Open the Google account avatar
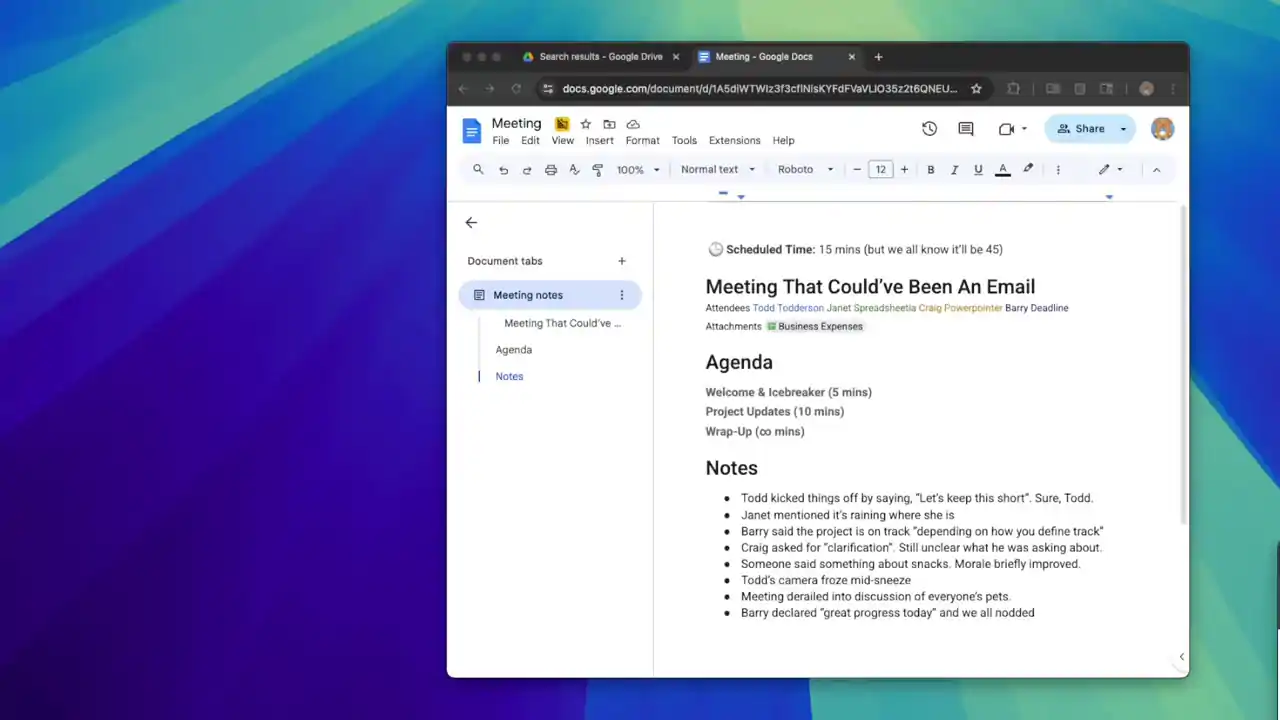Image resolution: width=1280 pixels, height=720 pixels. (x=1162, y=129)
